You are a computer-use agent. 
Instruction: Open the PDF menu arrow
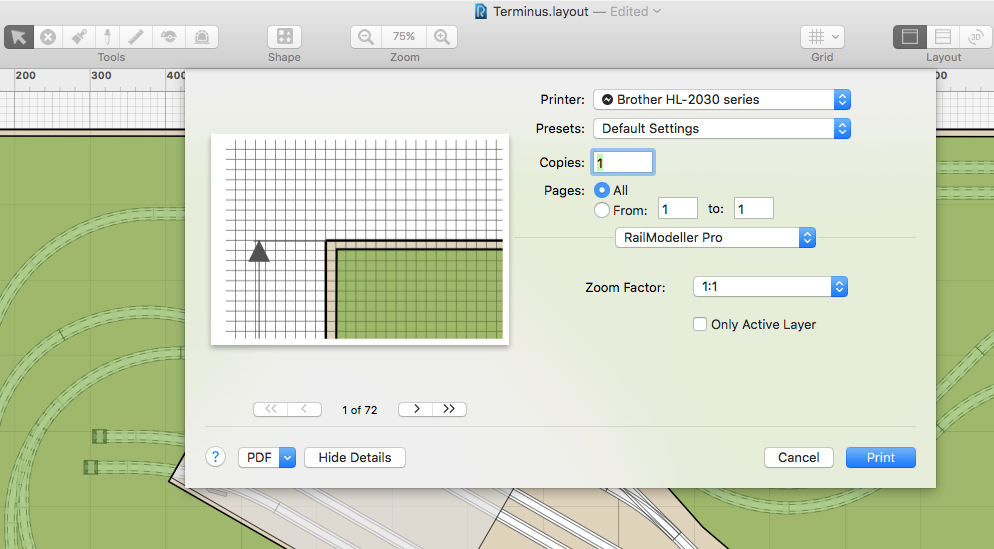coord(287,457)
